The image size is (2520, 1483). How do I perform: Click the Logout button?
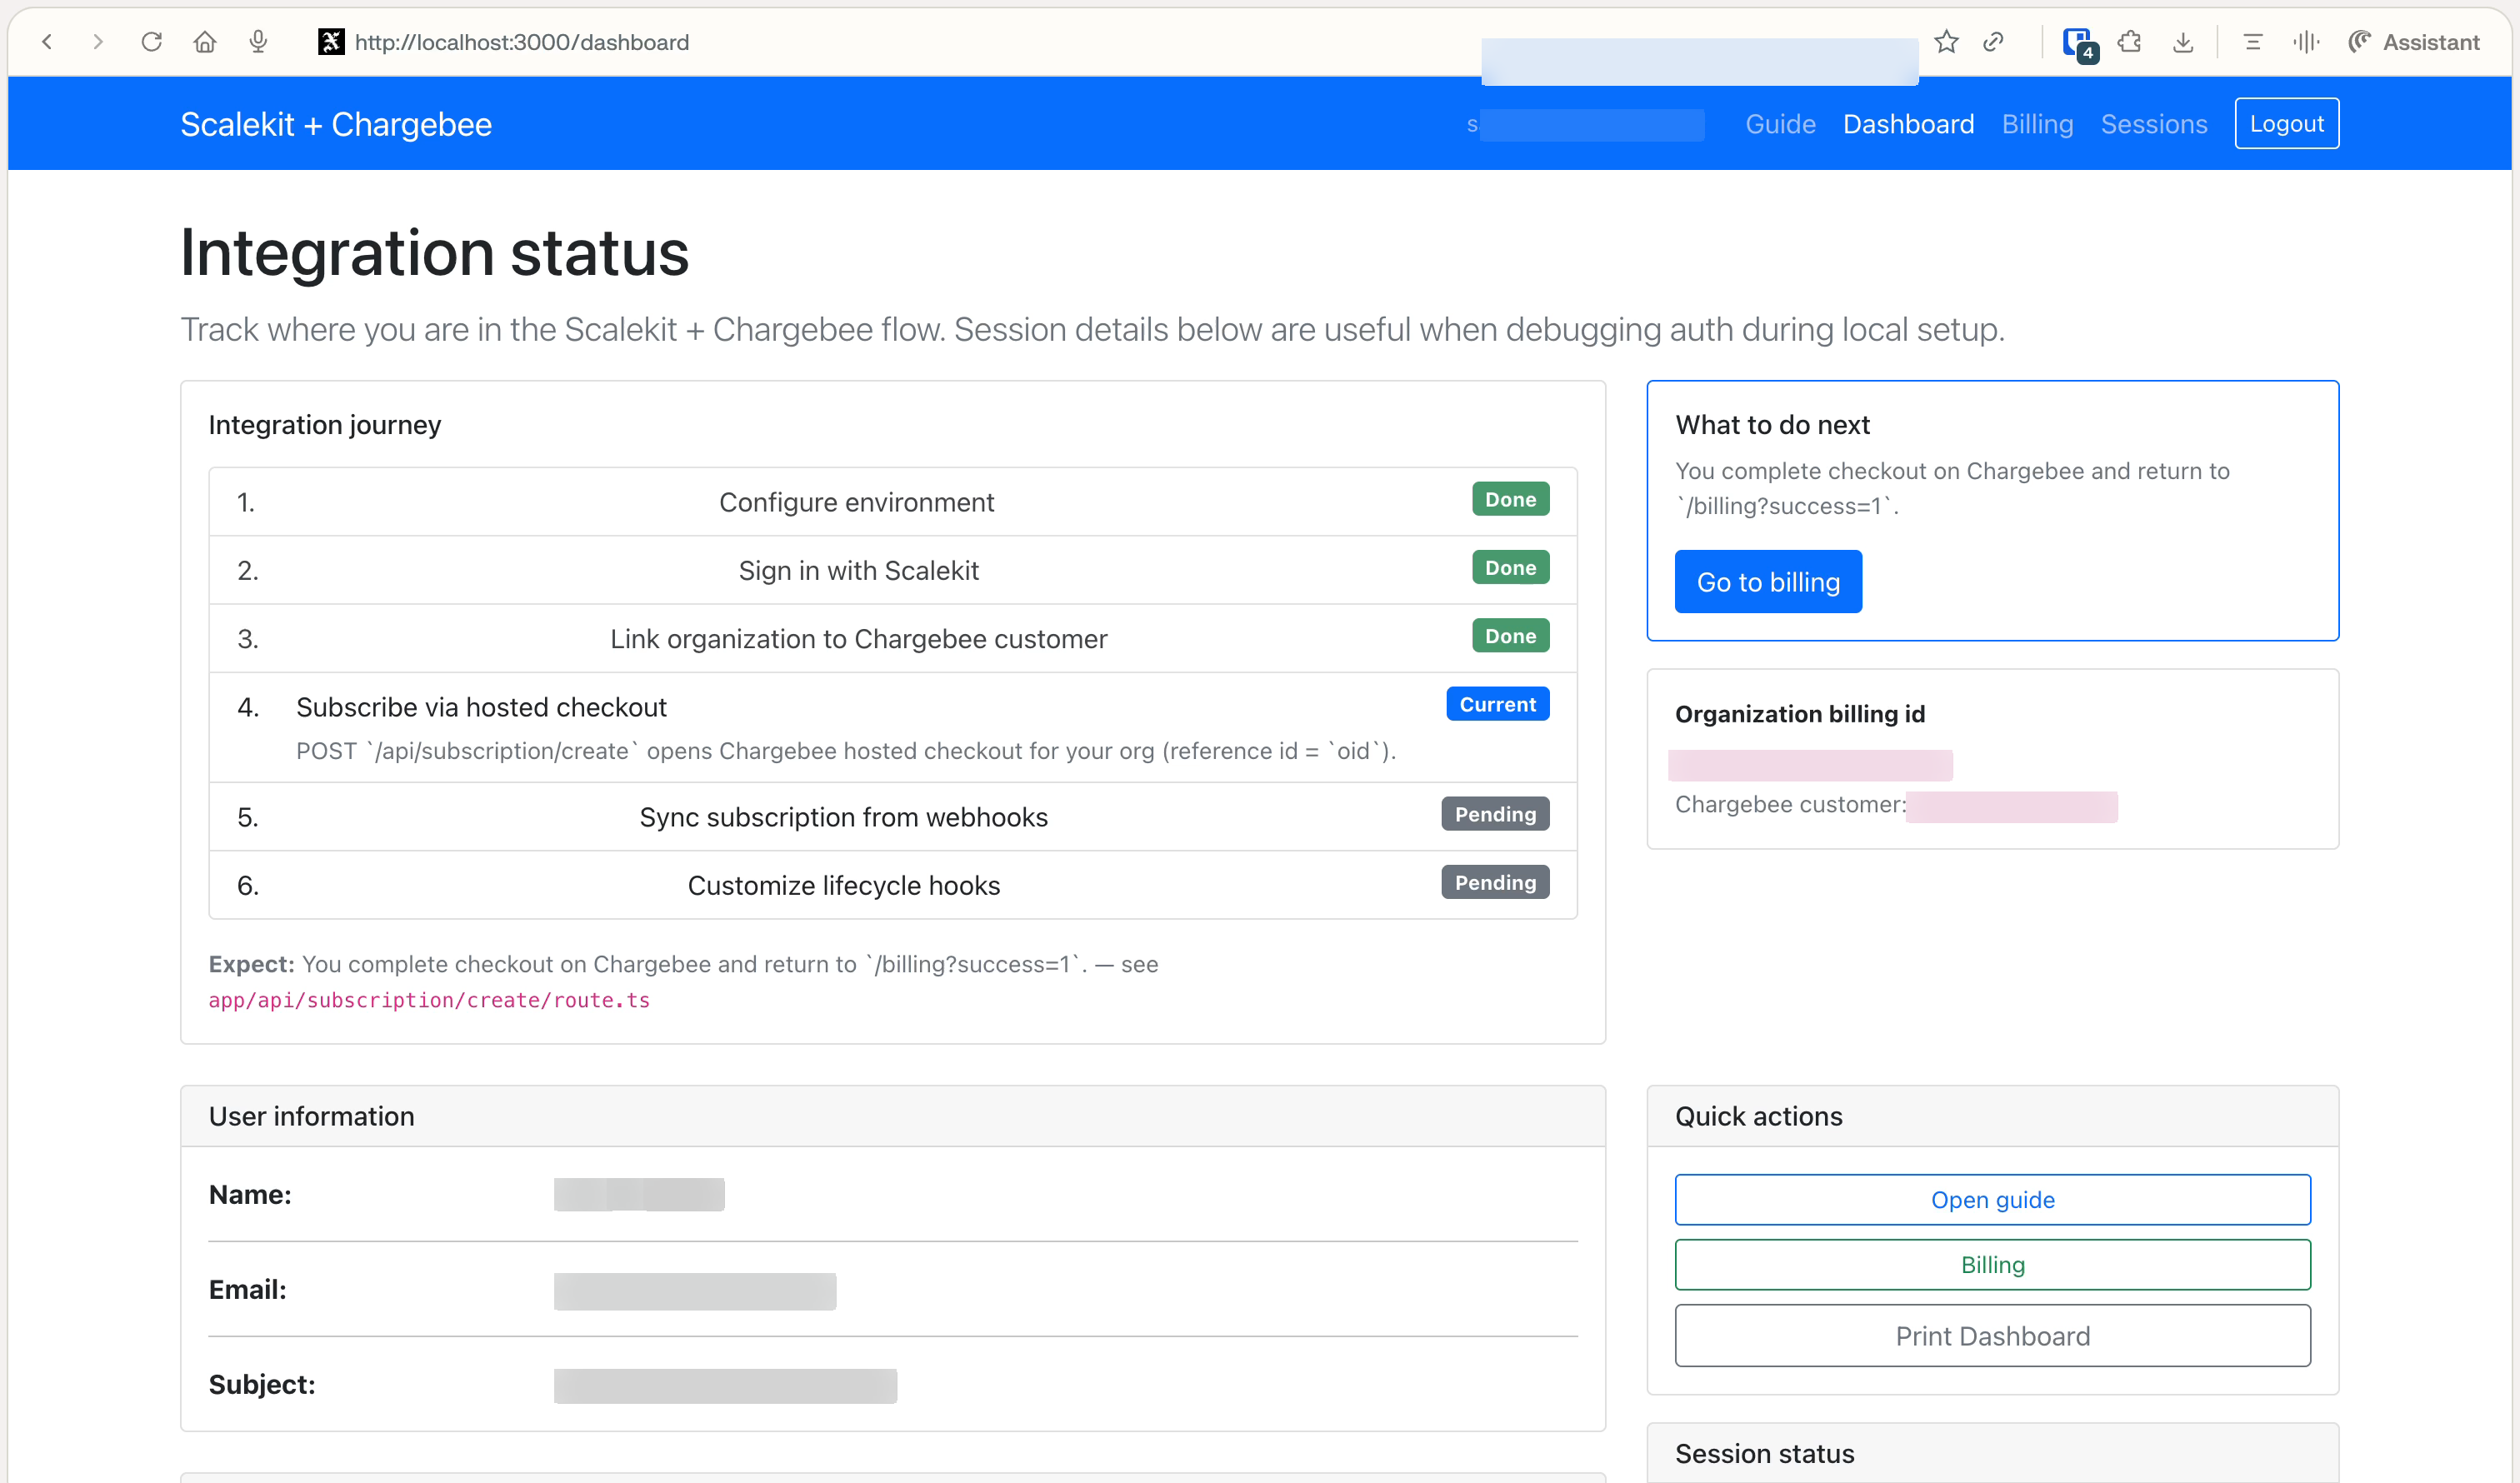pos(2286,123)
